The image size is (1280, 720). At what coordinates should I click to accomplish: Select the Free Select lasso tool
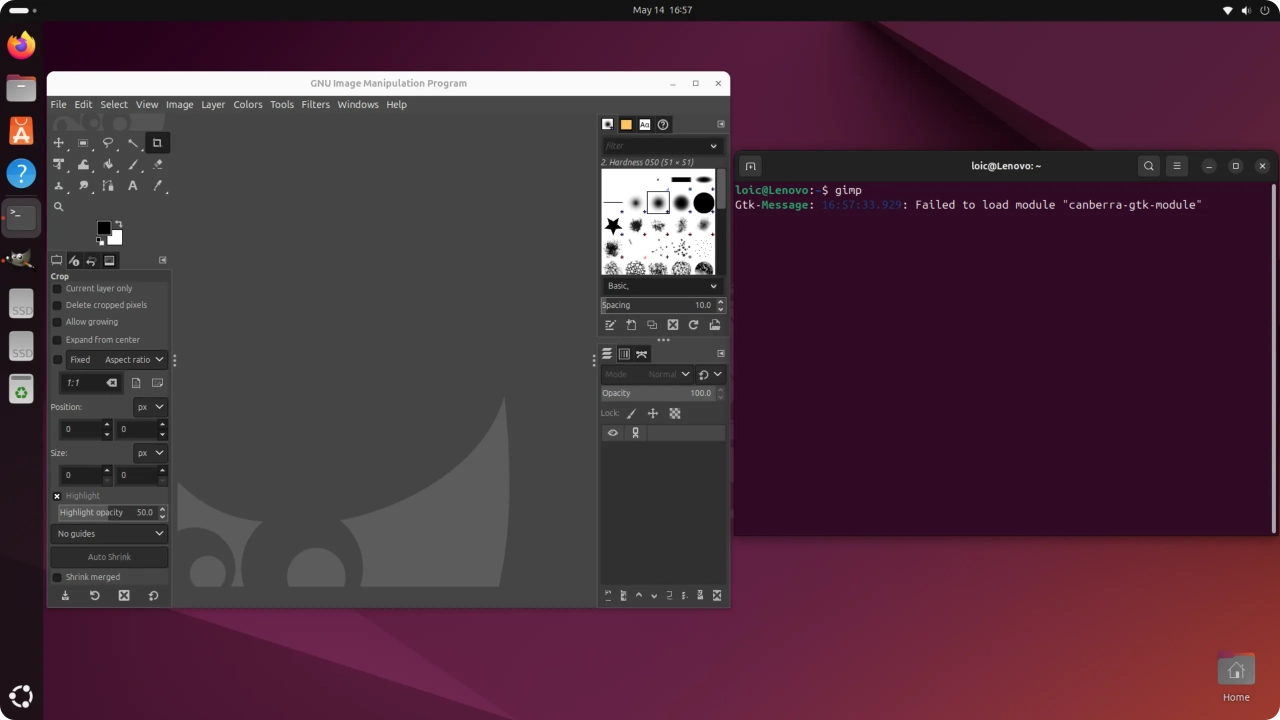(x=108, y=143)
